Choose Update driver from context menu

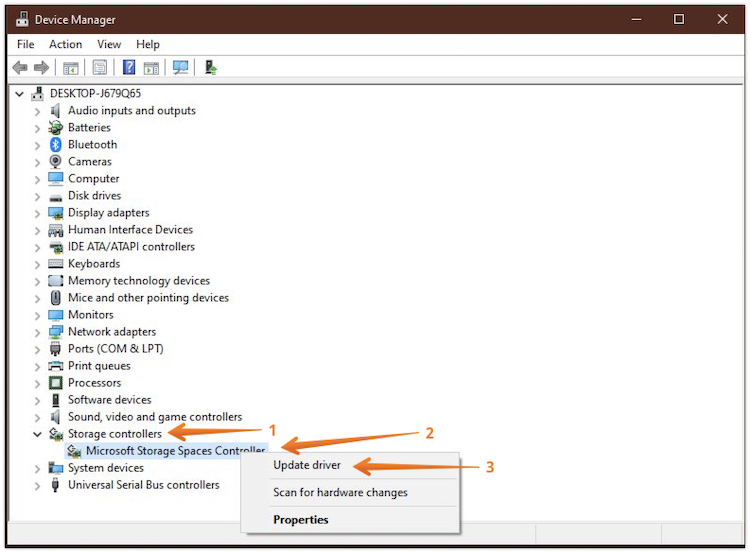tap(307, 465)
